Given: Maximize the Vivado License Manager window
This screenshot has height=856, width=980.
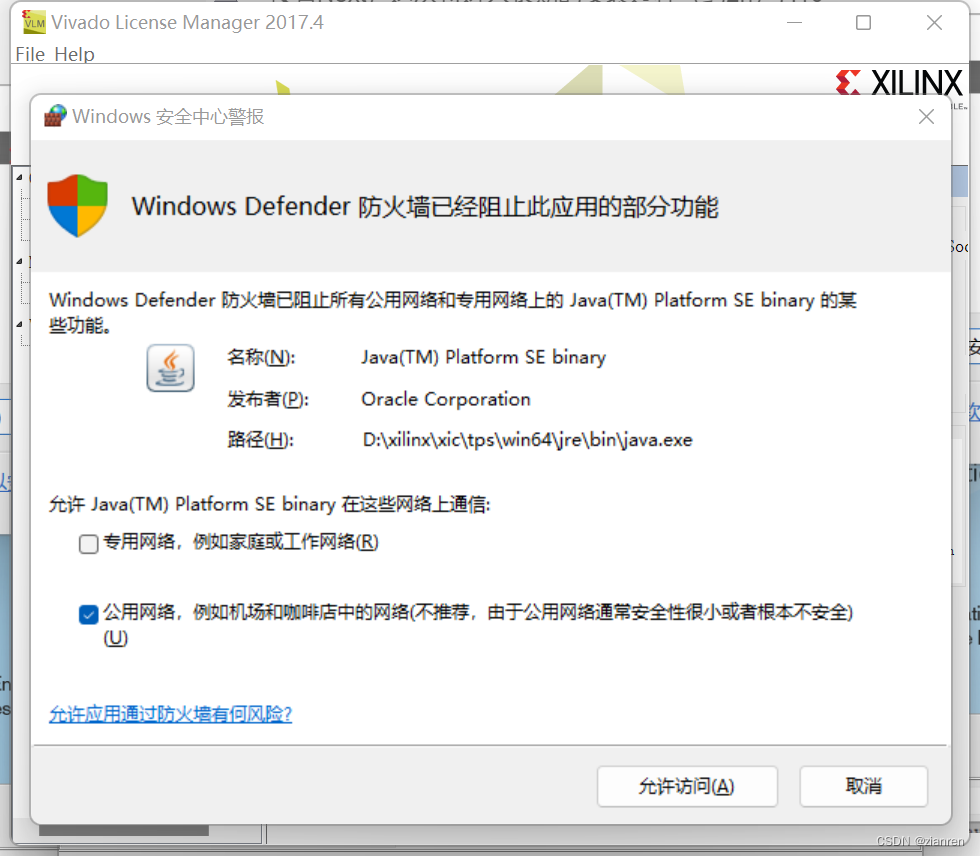Looking at the screenshot, I should (x=863, y=22).
